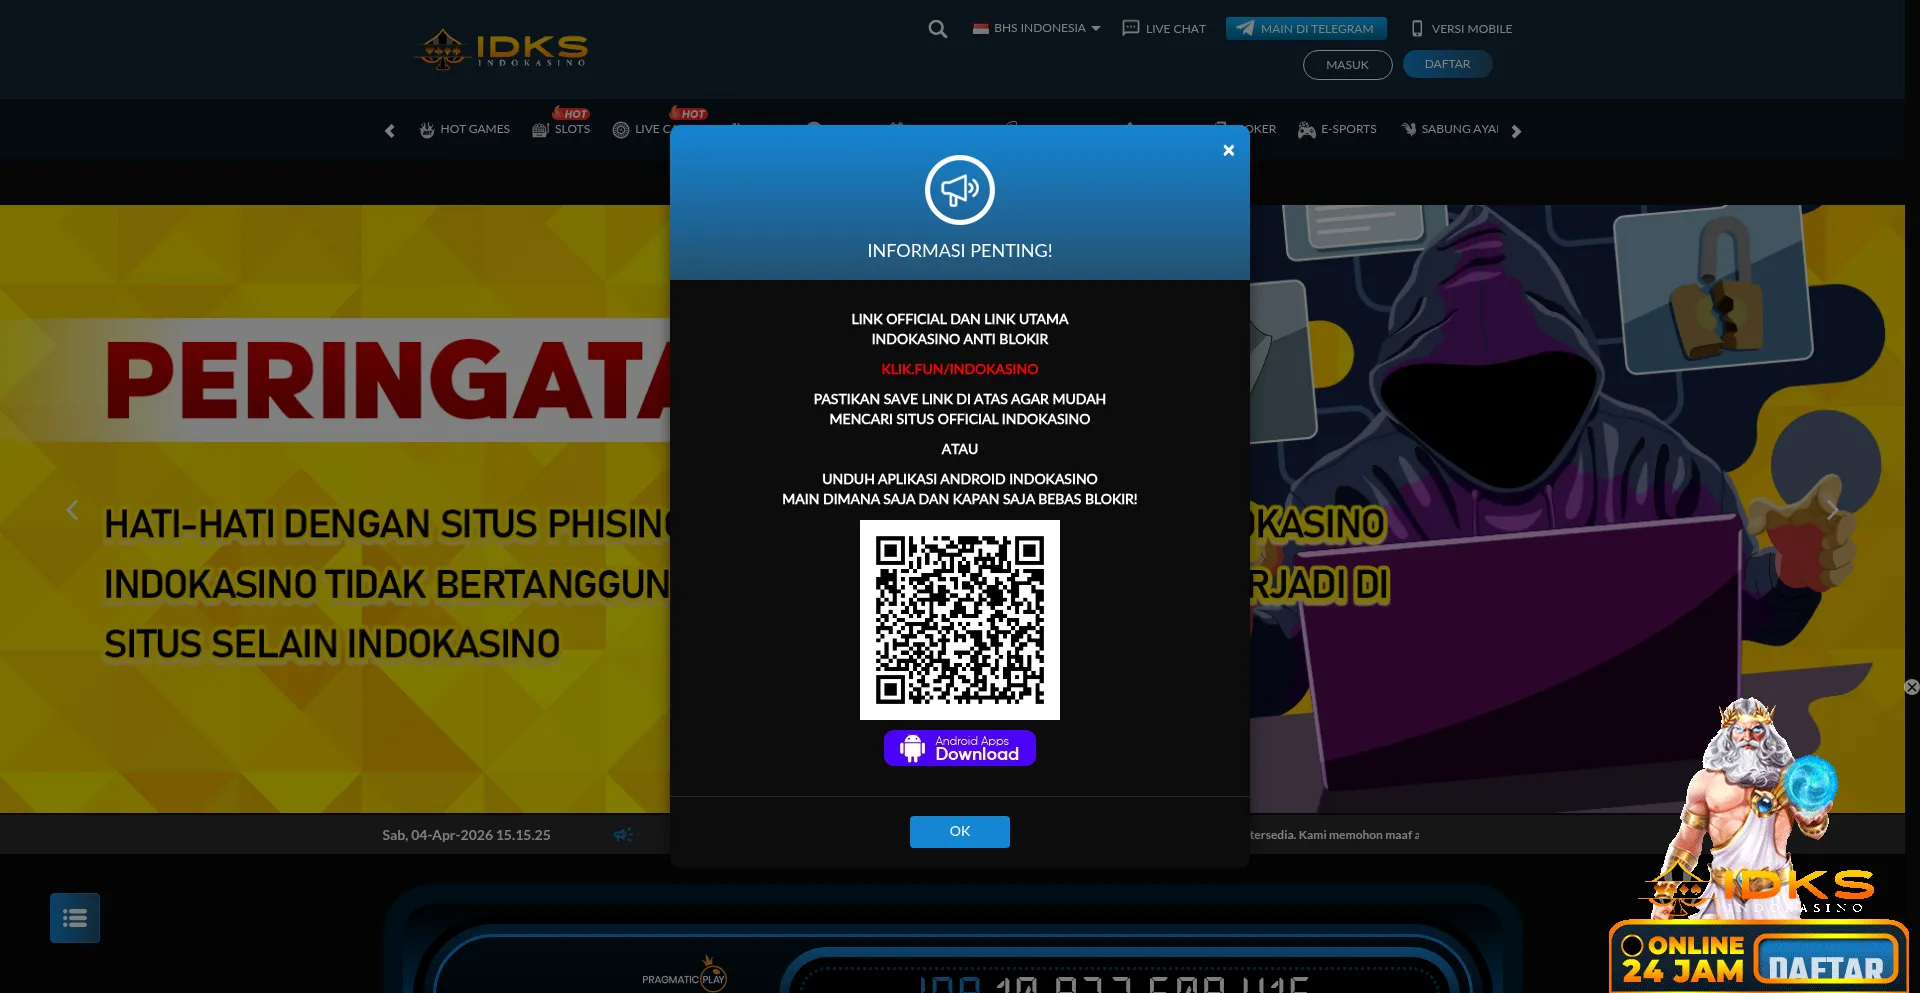The width and height of the screenshot is (1920, 993).
Task: Click the Indonesian flag icon
Action: click(x=980, y=28)
